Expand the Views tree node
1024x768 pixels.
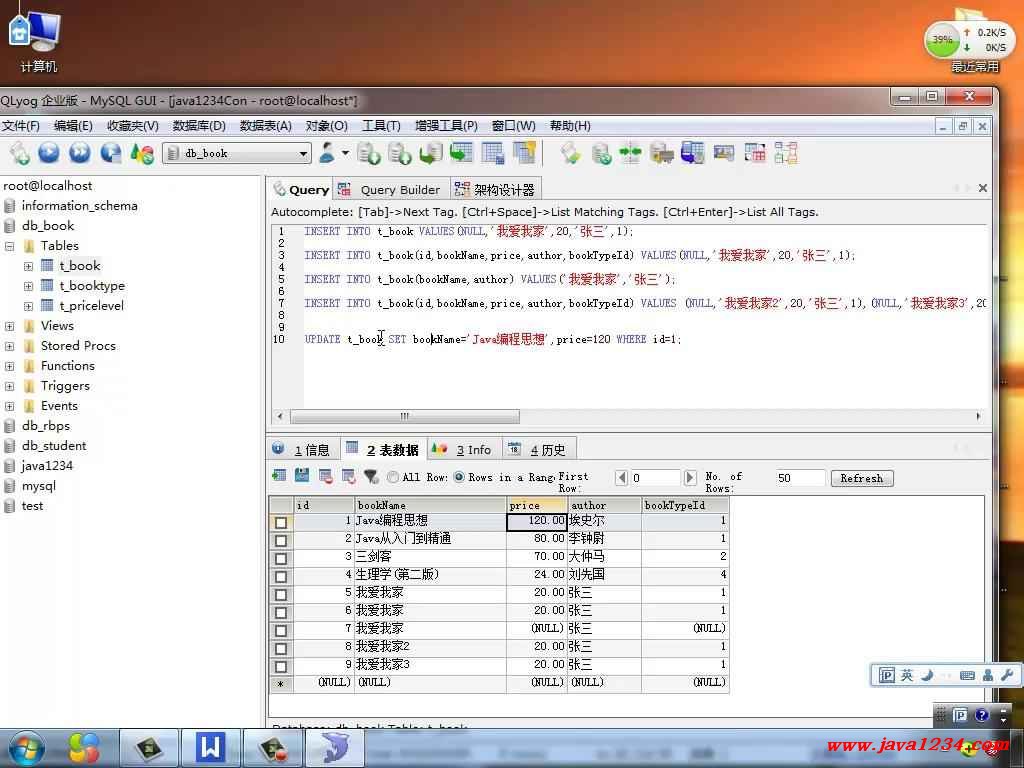9,326
